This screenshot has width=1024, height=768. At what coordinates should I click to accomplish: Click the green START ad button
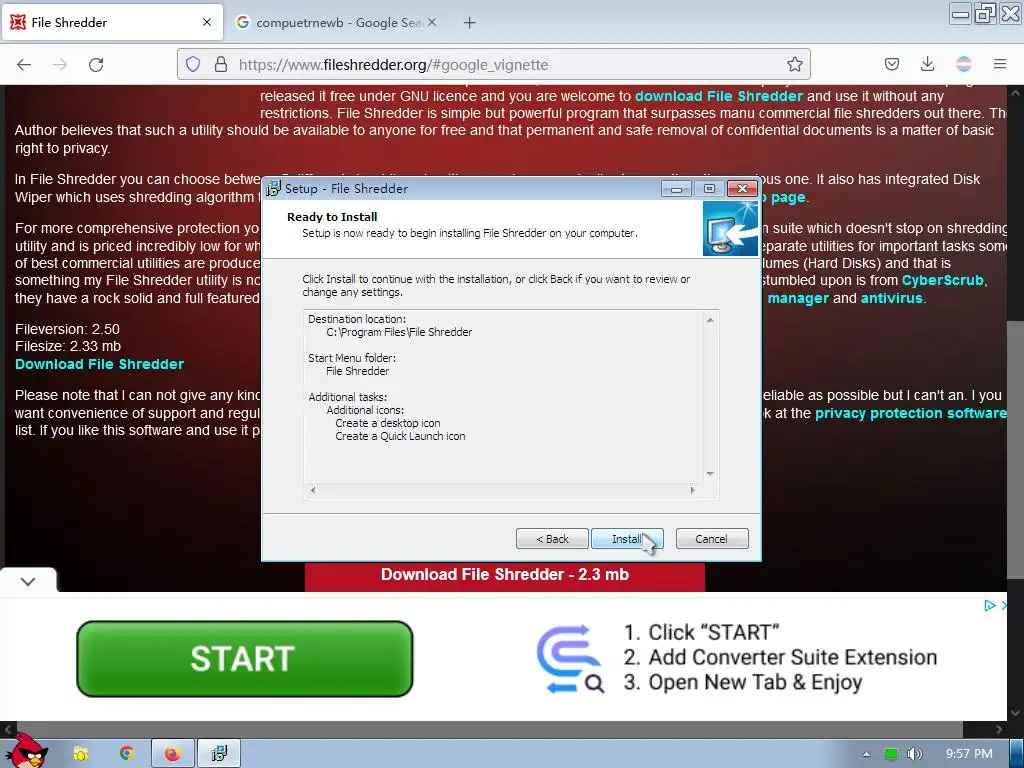[245, 658]
